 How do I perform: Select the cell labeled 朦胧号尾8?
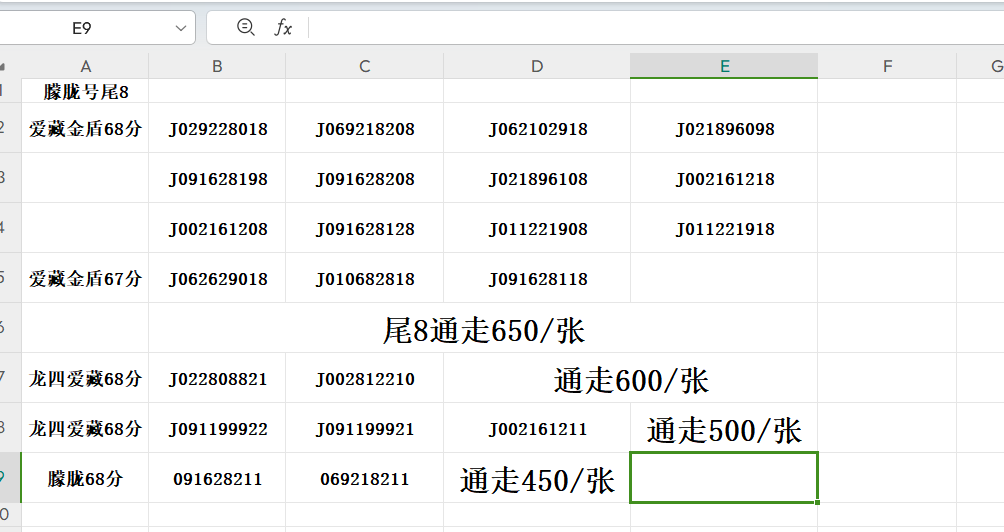[85, 92]
